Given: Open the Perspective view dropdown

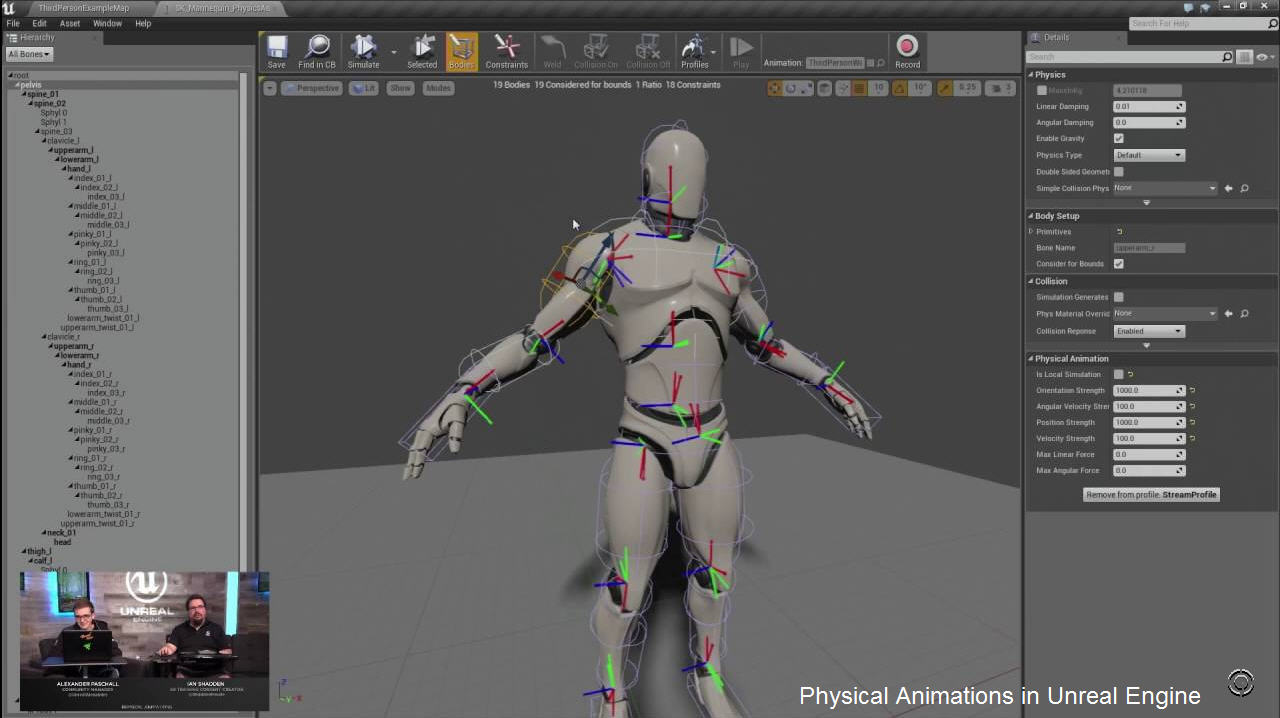Looking at the screenshot, I should pyautogui.click(x=312, y=88).
